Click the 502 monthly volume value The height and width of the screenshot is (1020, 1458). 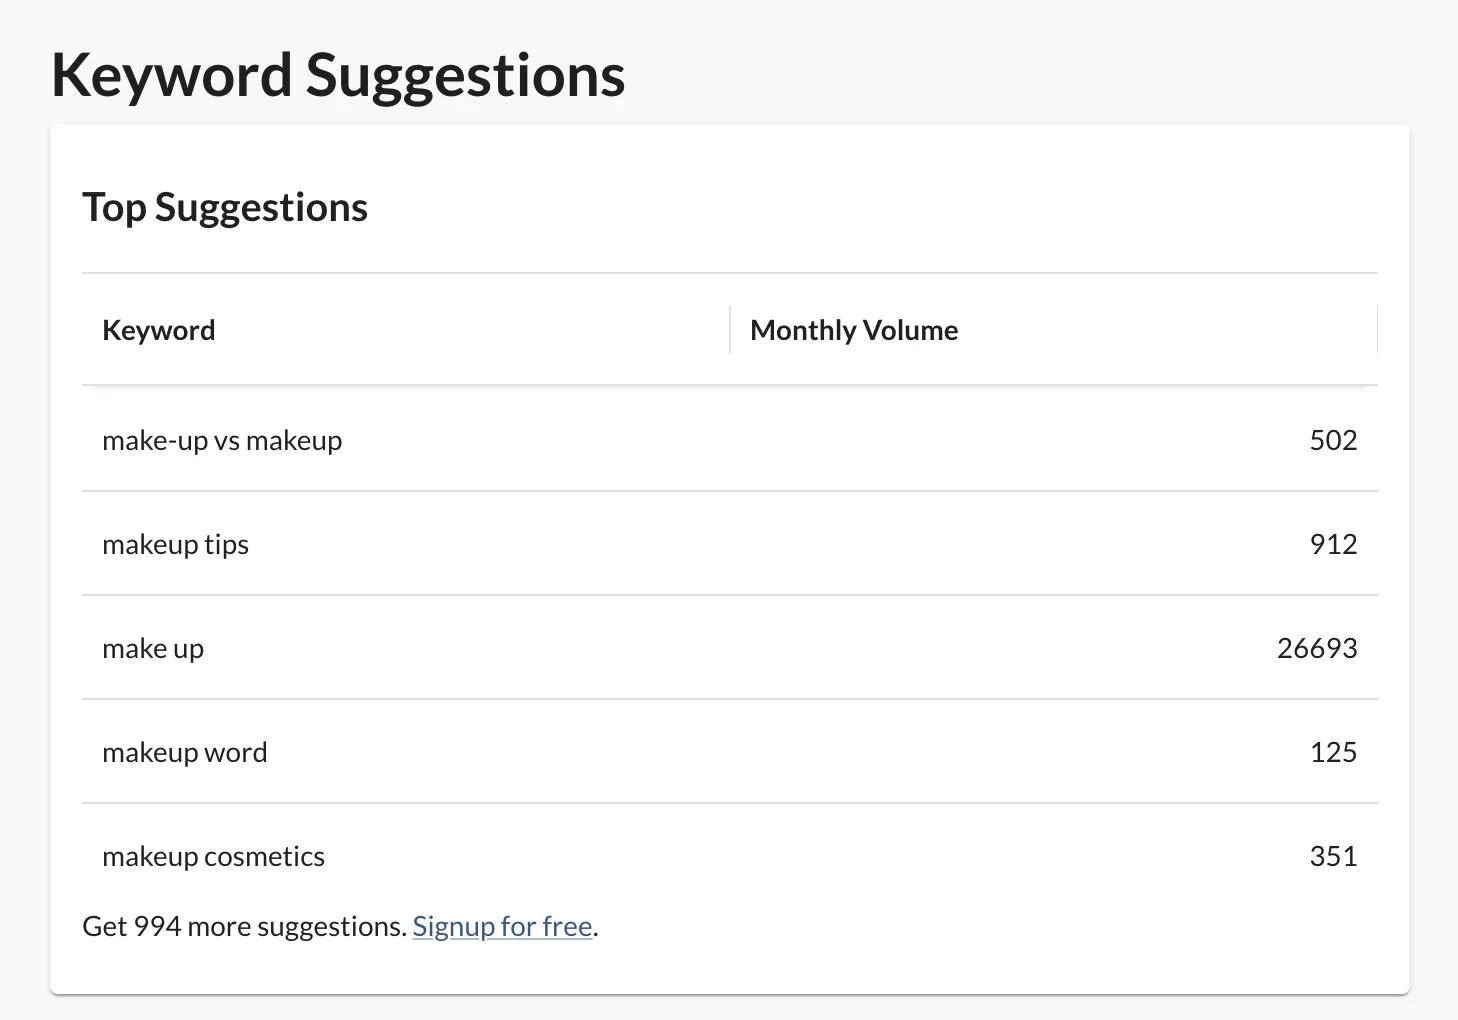(x=1333, y=441)
